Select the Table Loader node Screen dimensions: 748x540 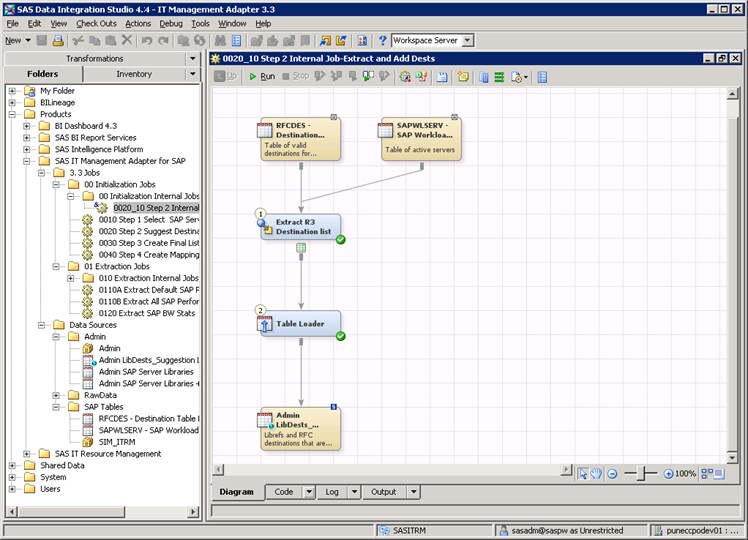pos(300,323)
